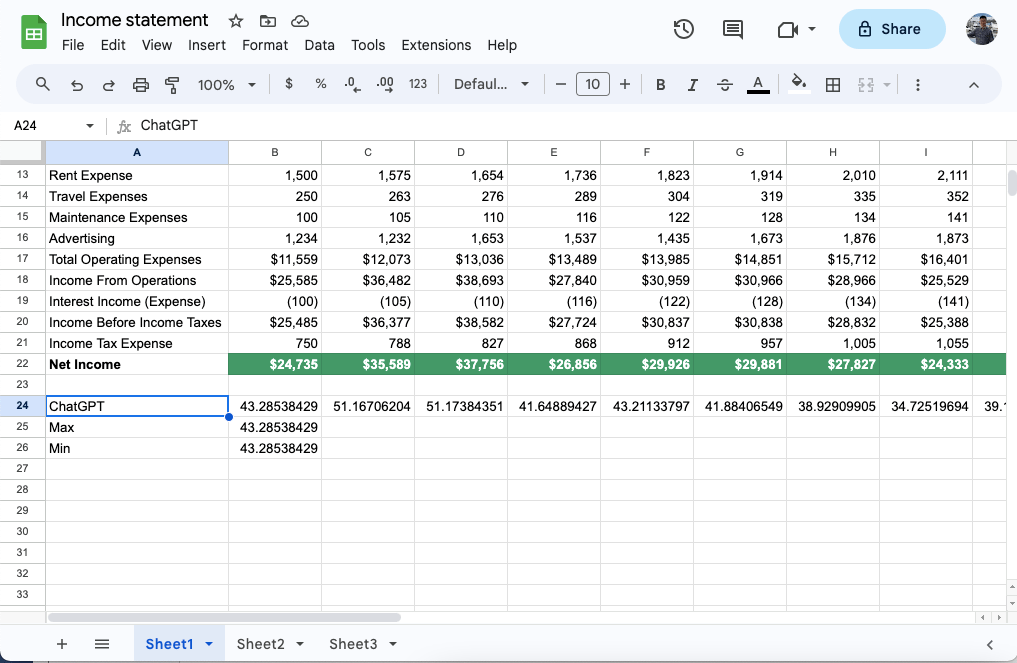Viewport: 1017px width, 663px height.
Task: Toggle bold formatting
Action: click(660, 84)
